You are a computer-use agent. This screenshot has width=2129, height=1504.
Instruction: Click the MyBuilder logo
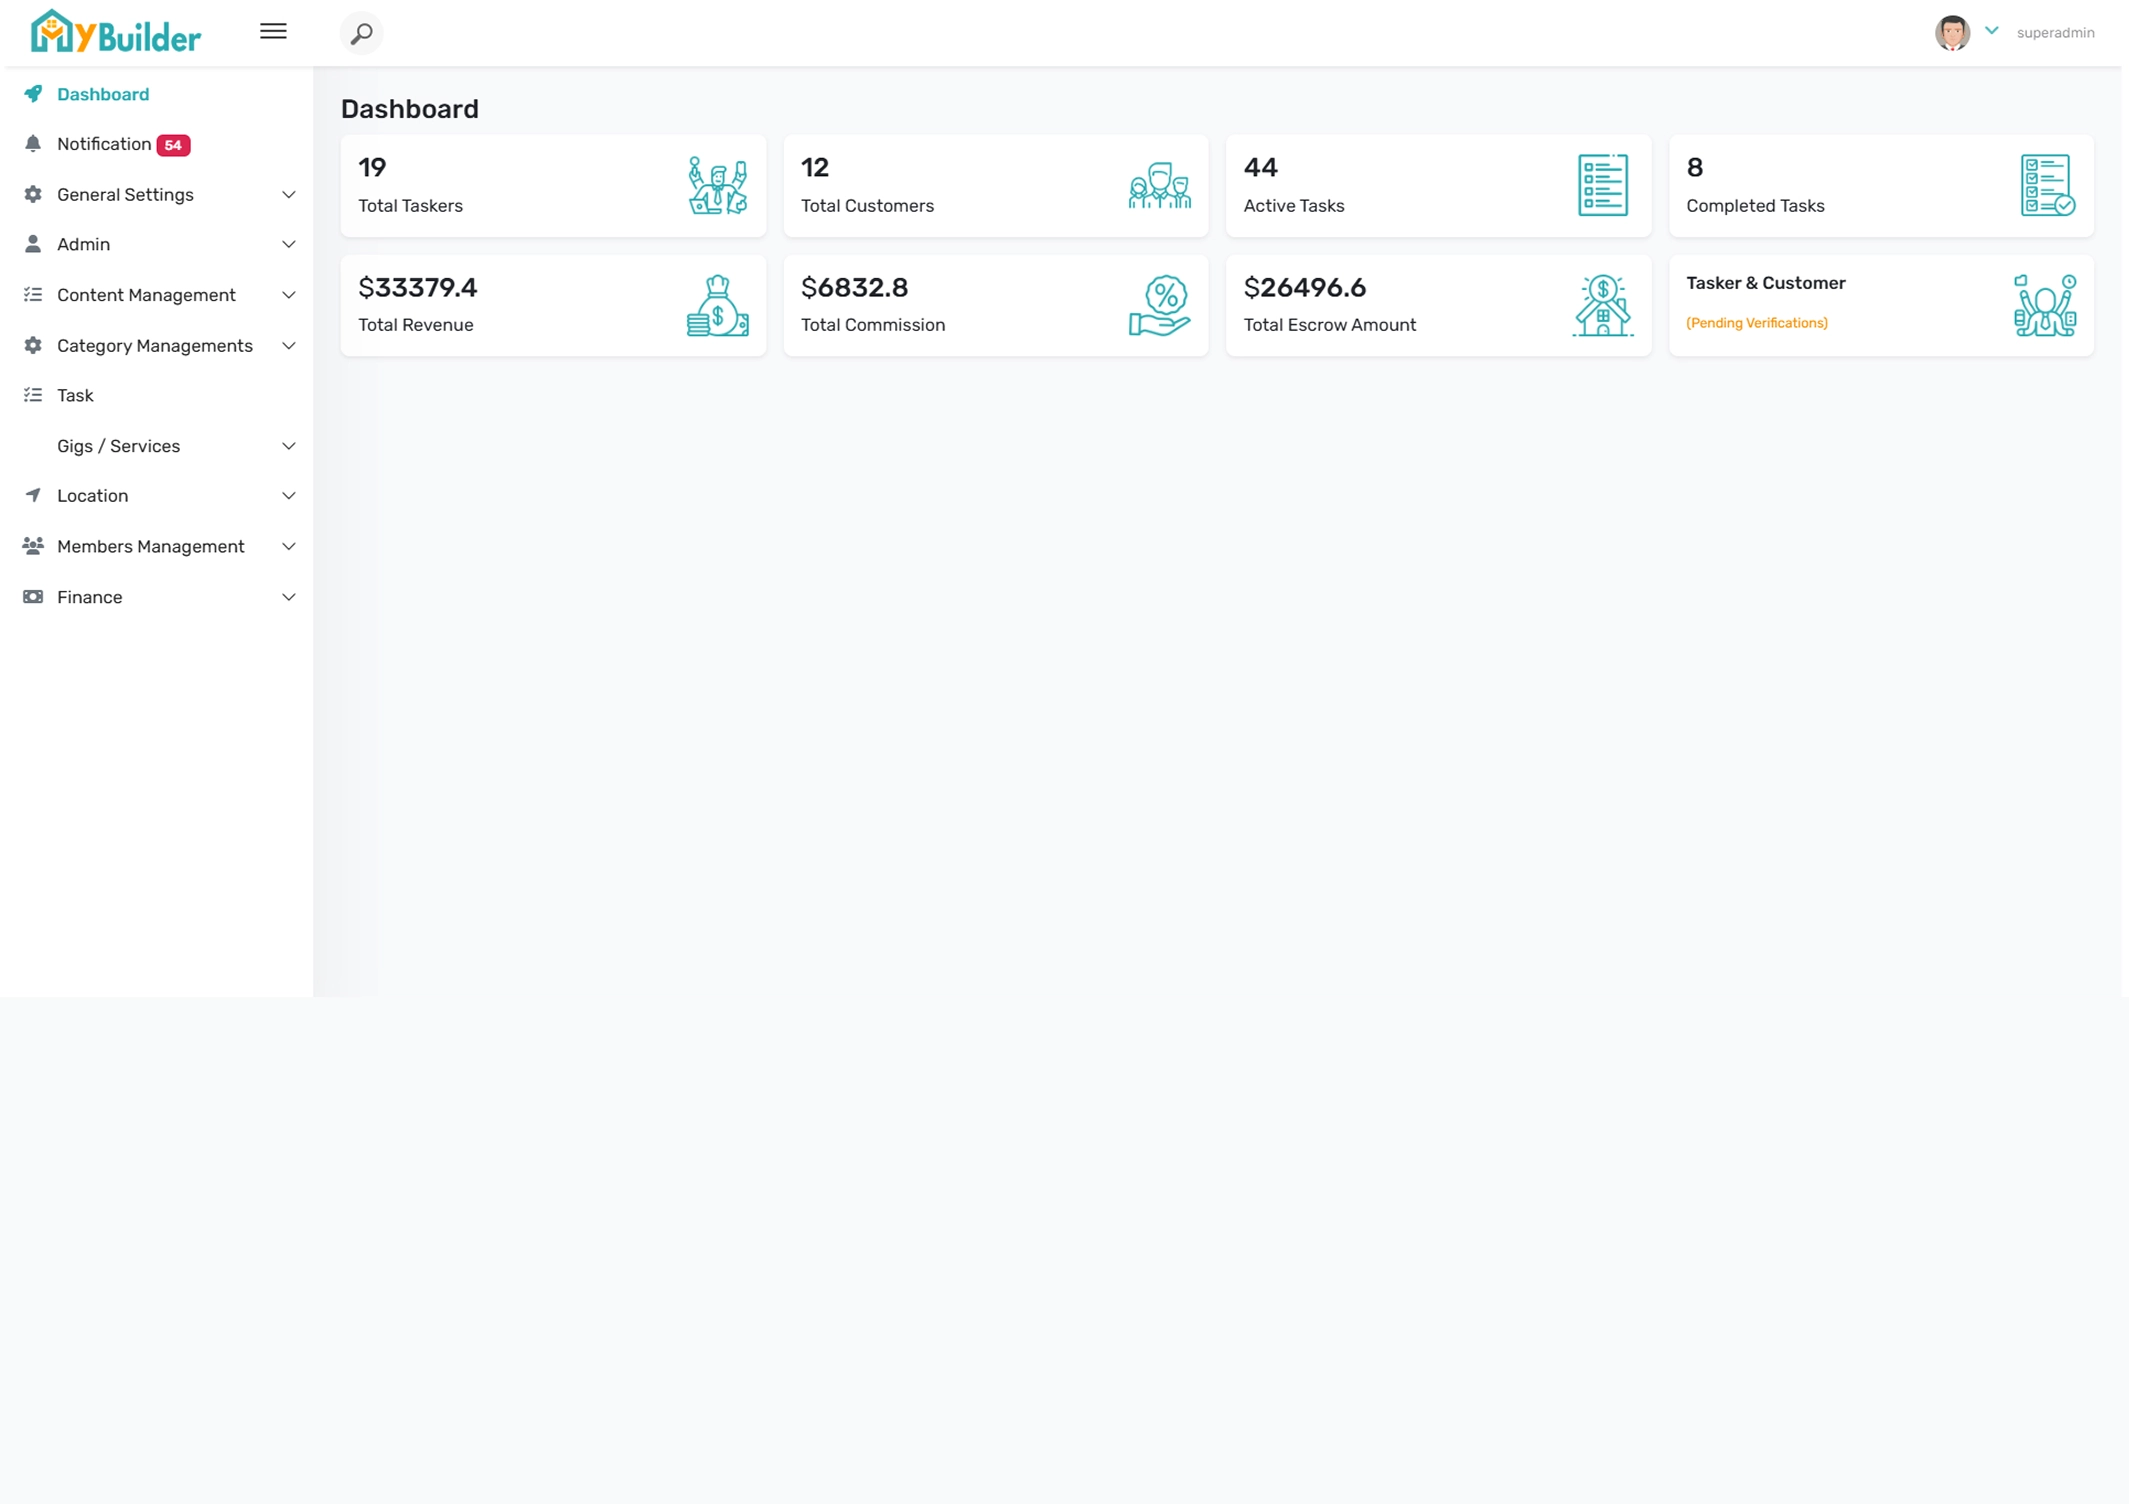click(116, 33)
